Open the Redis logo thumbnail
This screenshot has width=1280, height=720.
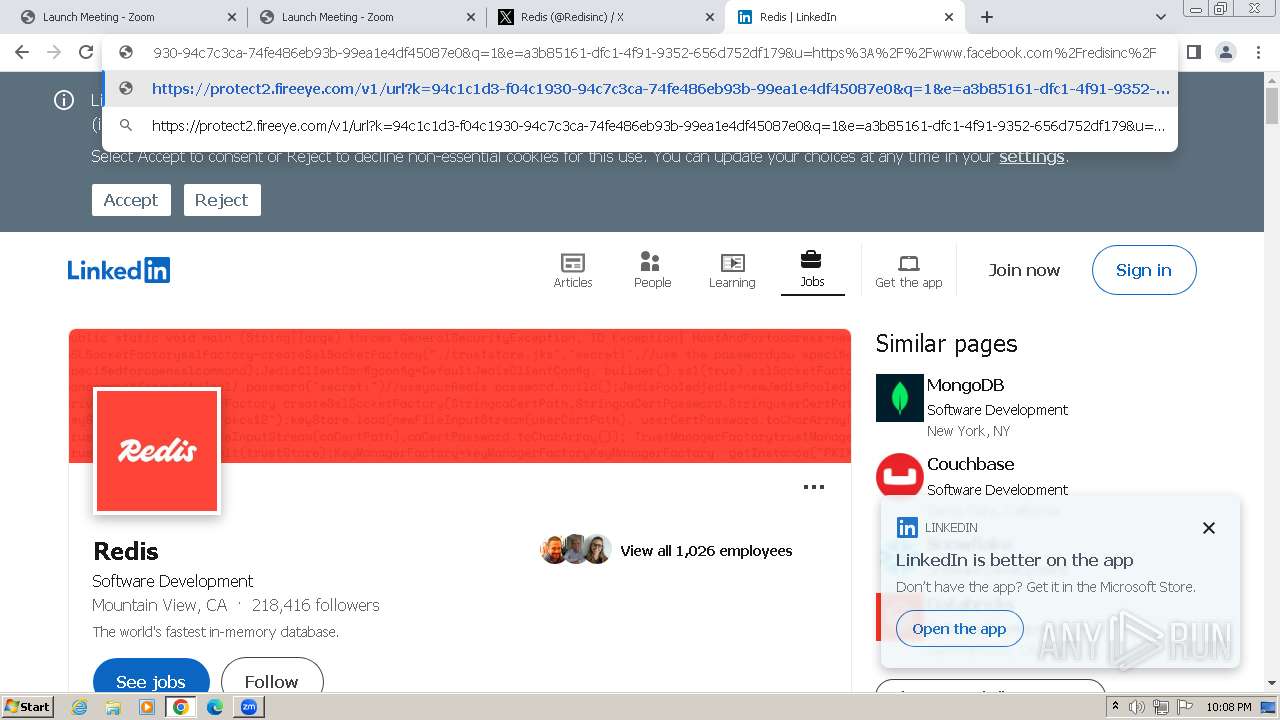[x=157, y=451]
